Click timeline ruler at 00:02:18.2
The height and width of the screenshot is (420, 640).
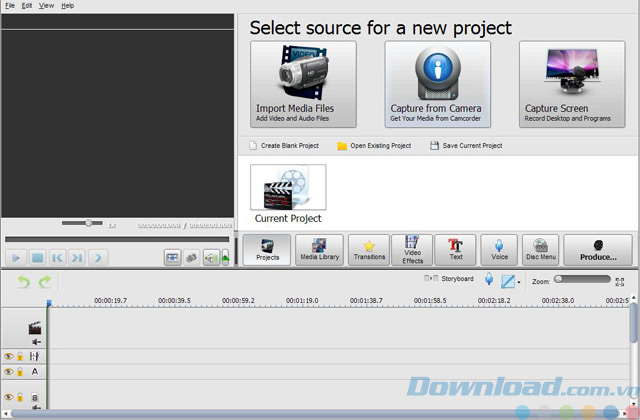click(x=494, y=301)
